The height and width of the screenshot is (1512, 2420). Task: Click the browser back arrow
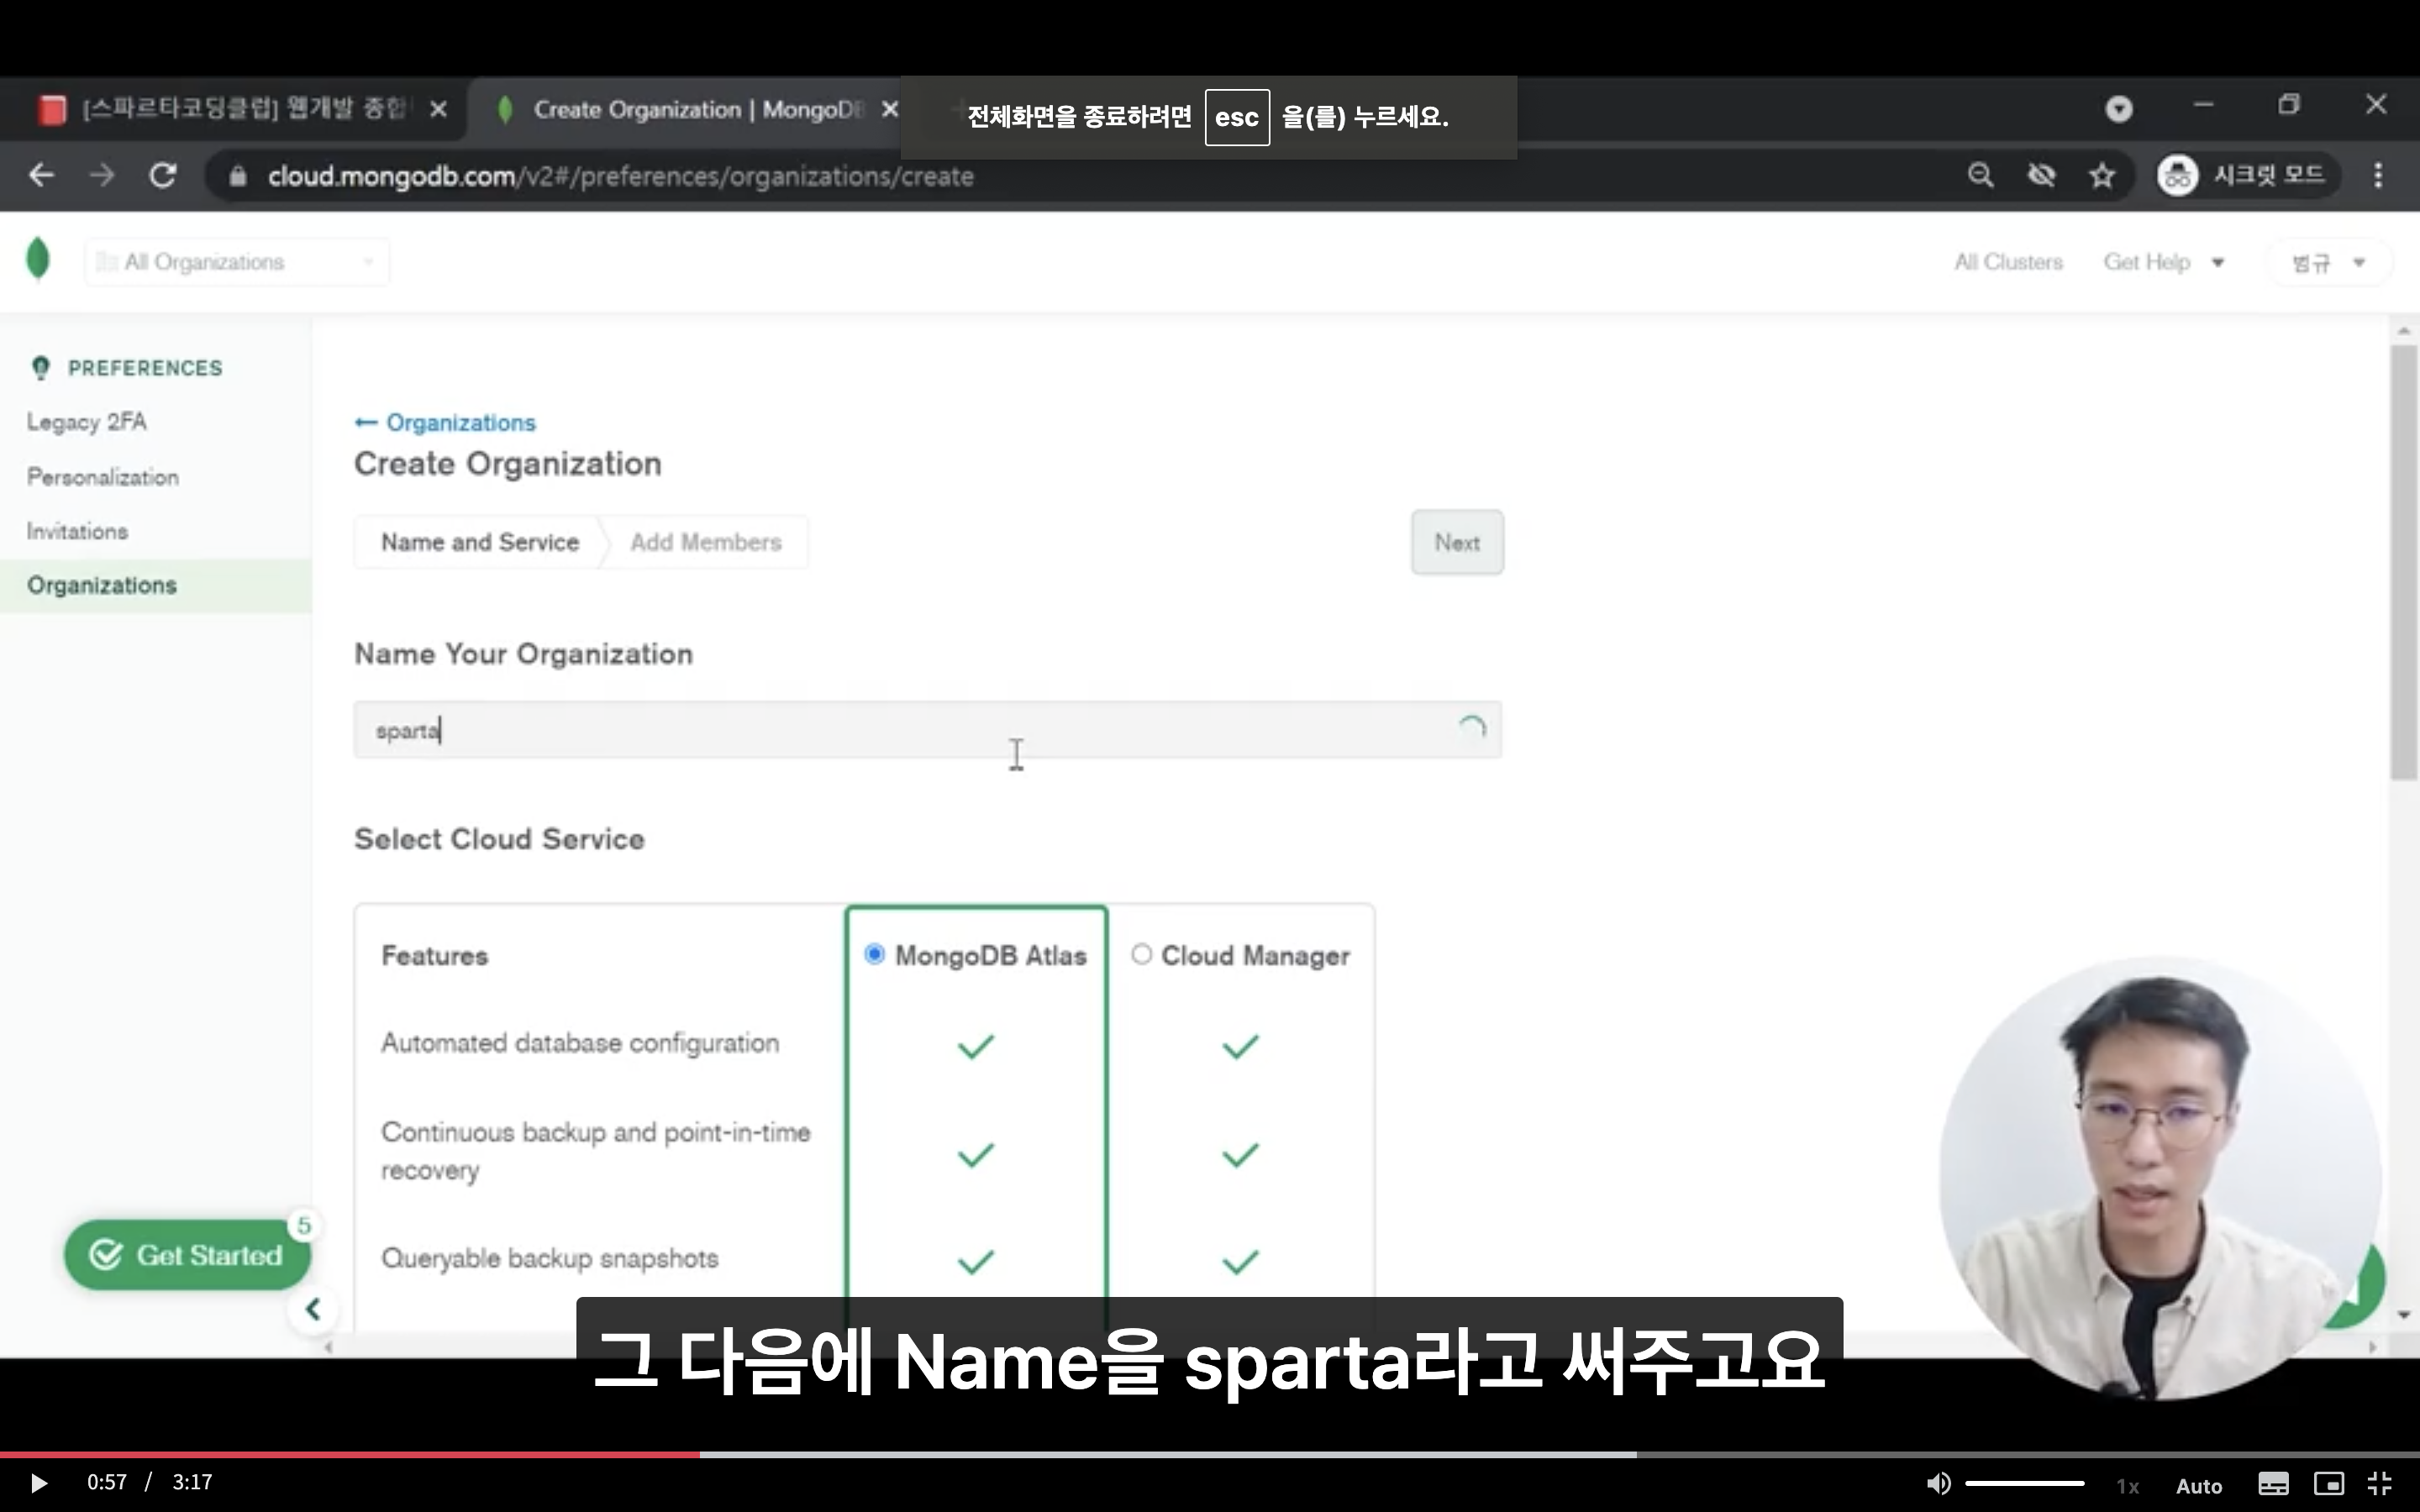click(41, 176)
